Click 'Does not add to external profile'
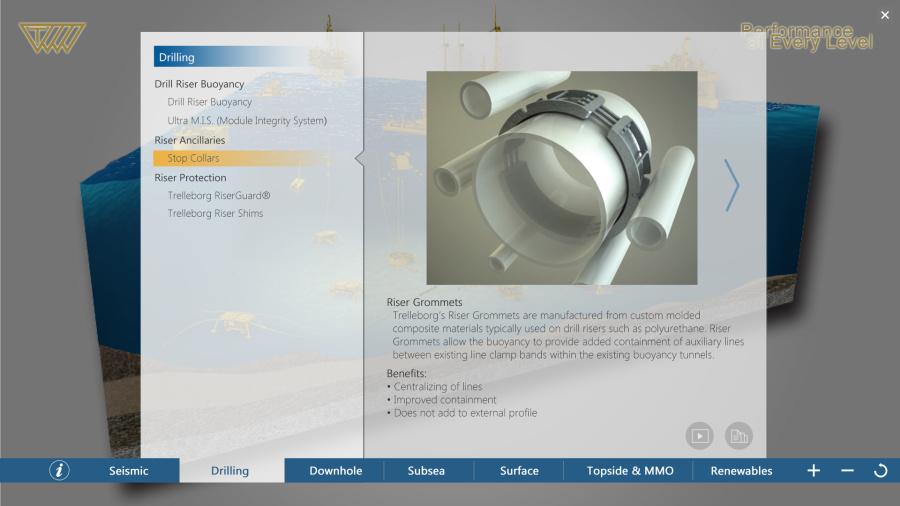This screenshot has height=506, width=900. tap(465, 413)
